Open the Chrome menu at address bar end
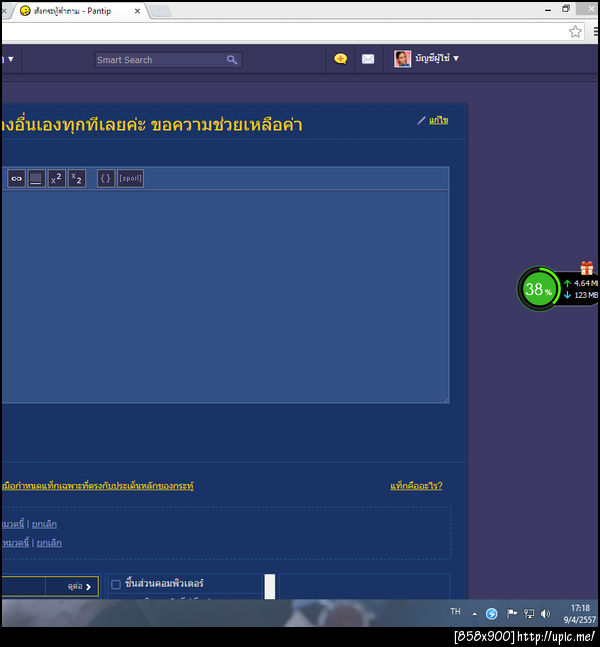 point(596,32)
